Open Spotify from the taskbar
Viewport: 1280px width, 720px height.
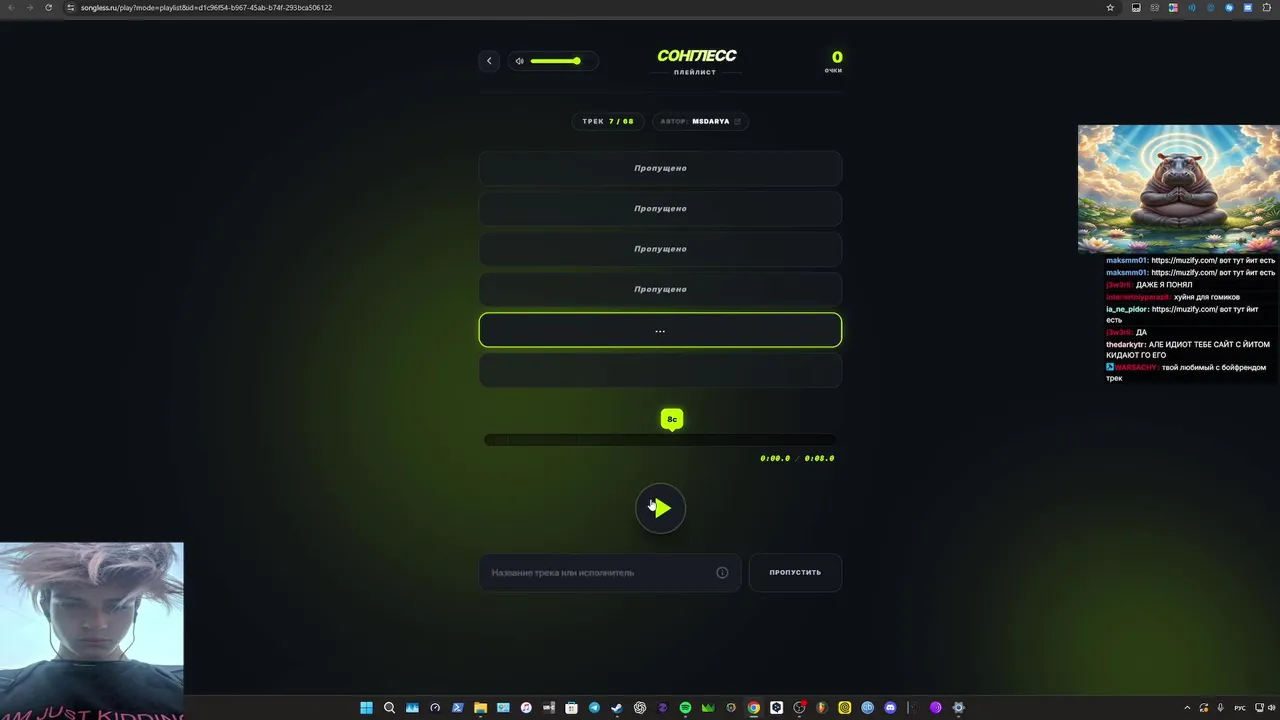coord(685,708)
